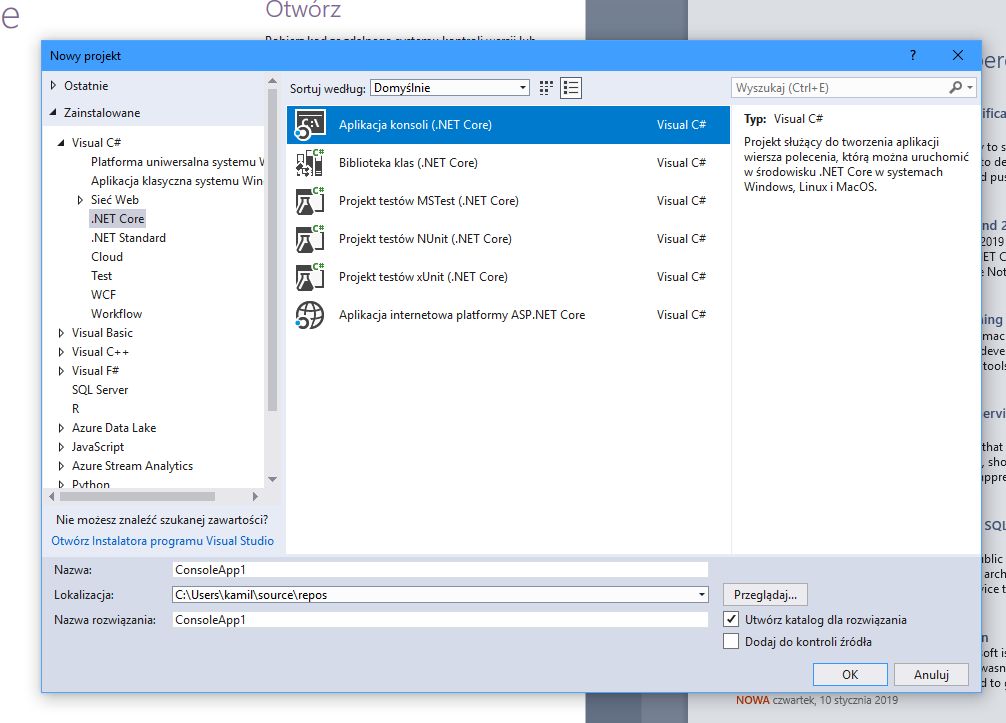Click the tree horizontal scrollbar thumb
1006x723 pixels.
coord(137,497)
